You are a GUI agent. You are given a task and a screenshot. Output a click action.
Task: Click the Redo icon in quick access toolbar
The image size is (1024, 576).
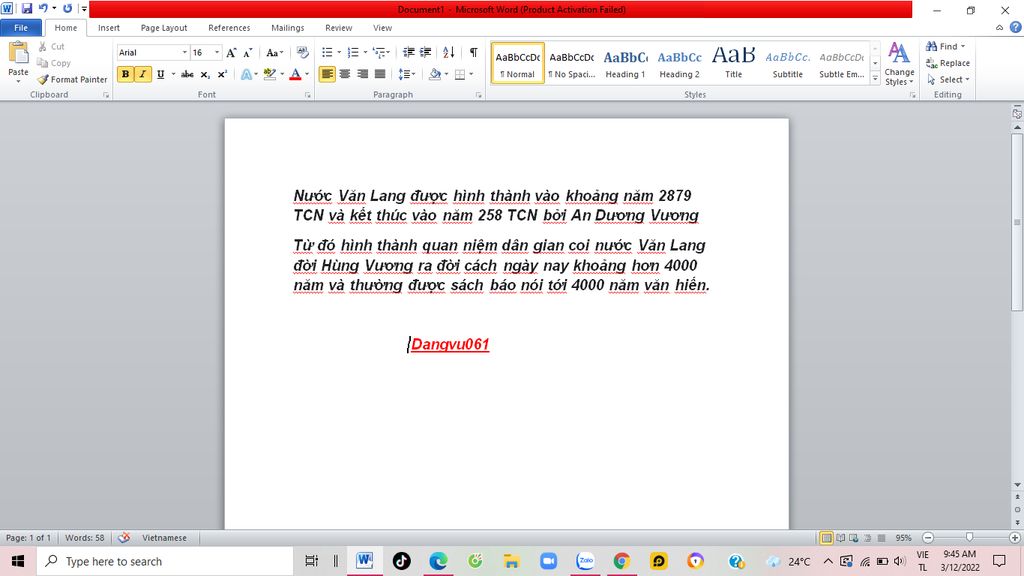point(67,8)
